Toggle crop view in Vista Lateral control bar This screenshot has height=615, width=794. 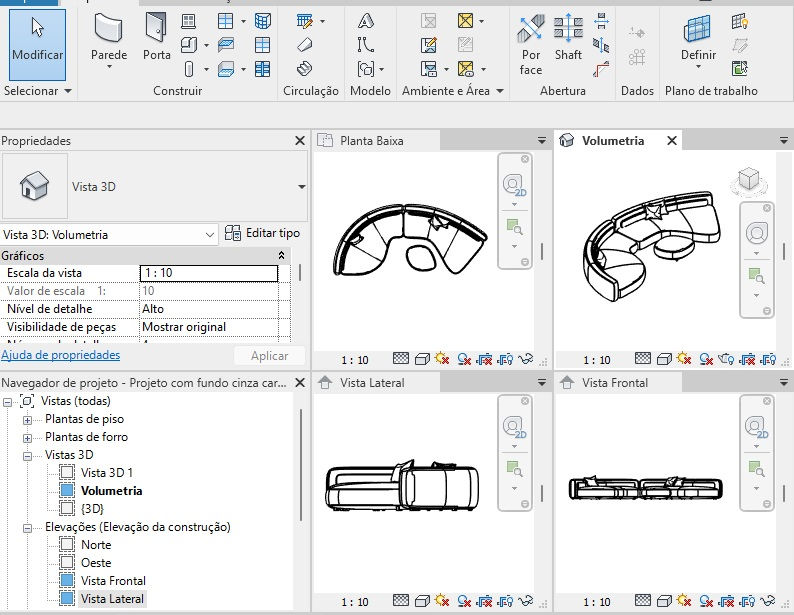(485, 601)
